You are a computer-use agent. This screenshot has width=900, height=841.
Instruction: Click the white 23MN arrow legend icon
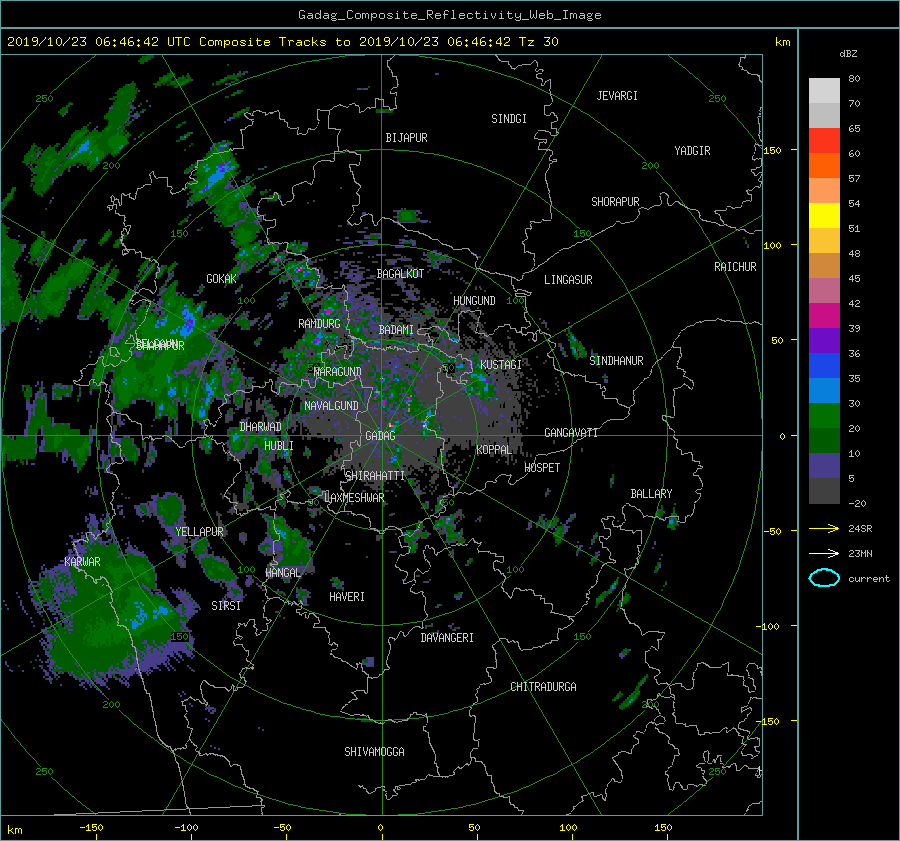coord(824,553)
